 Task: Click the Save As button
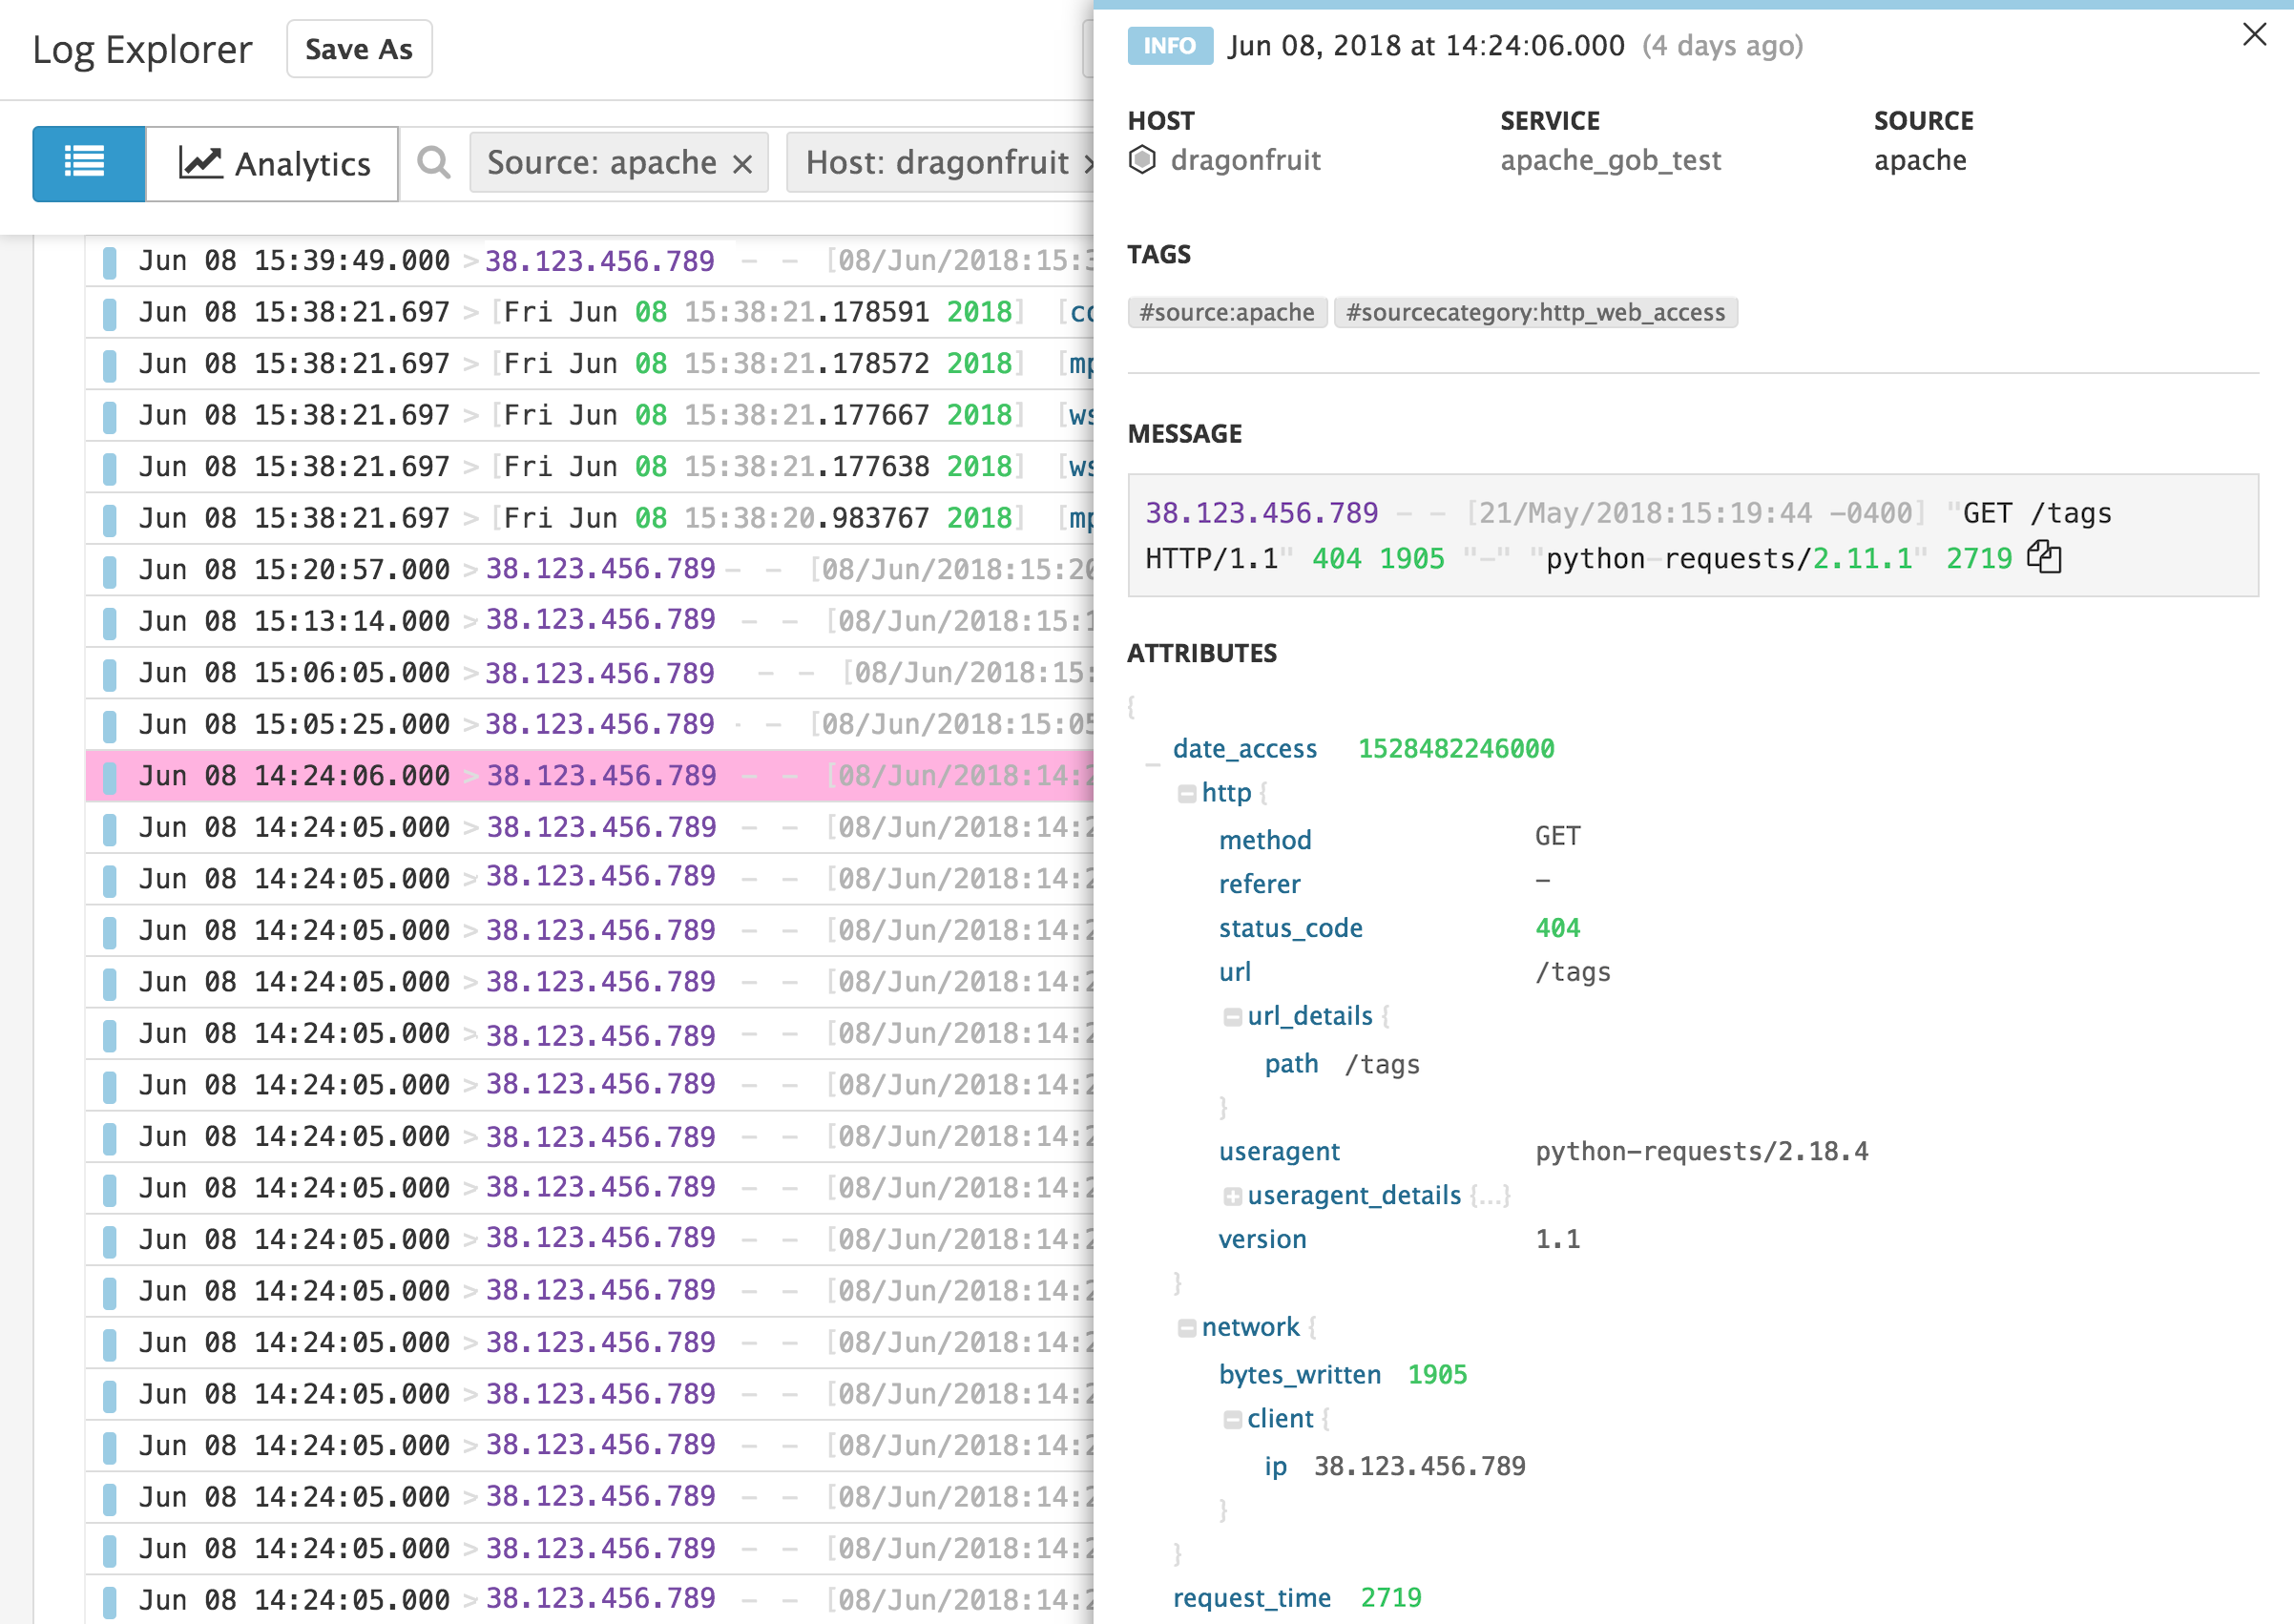click(358, 48)
